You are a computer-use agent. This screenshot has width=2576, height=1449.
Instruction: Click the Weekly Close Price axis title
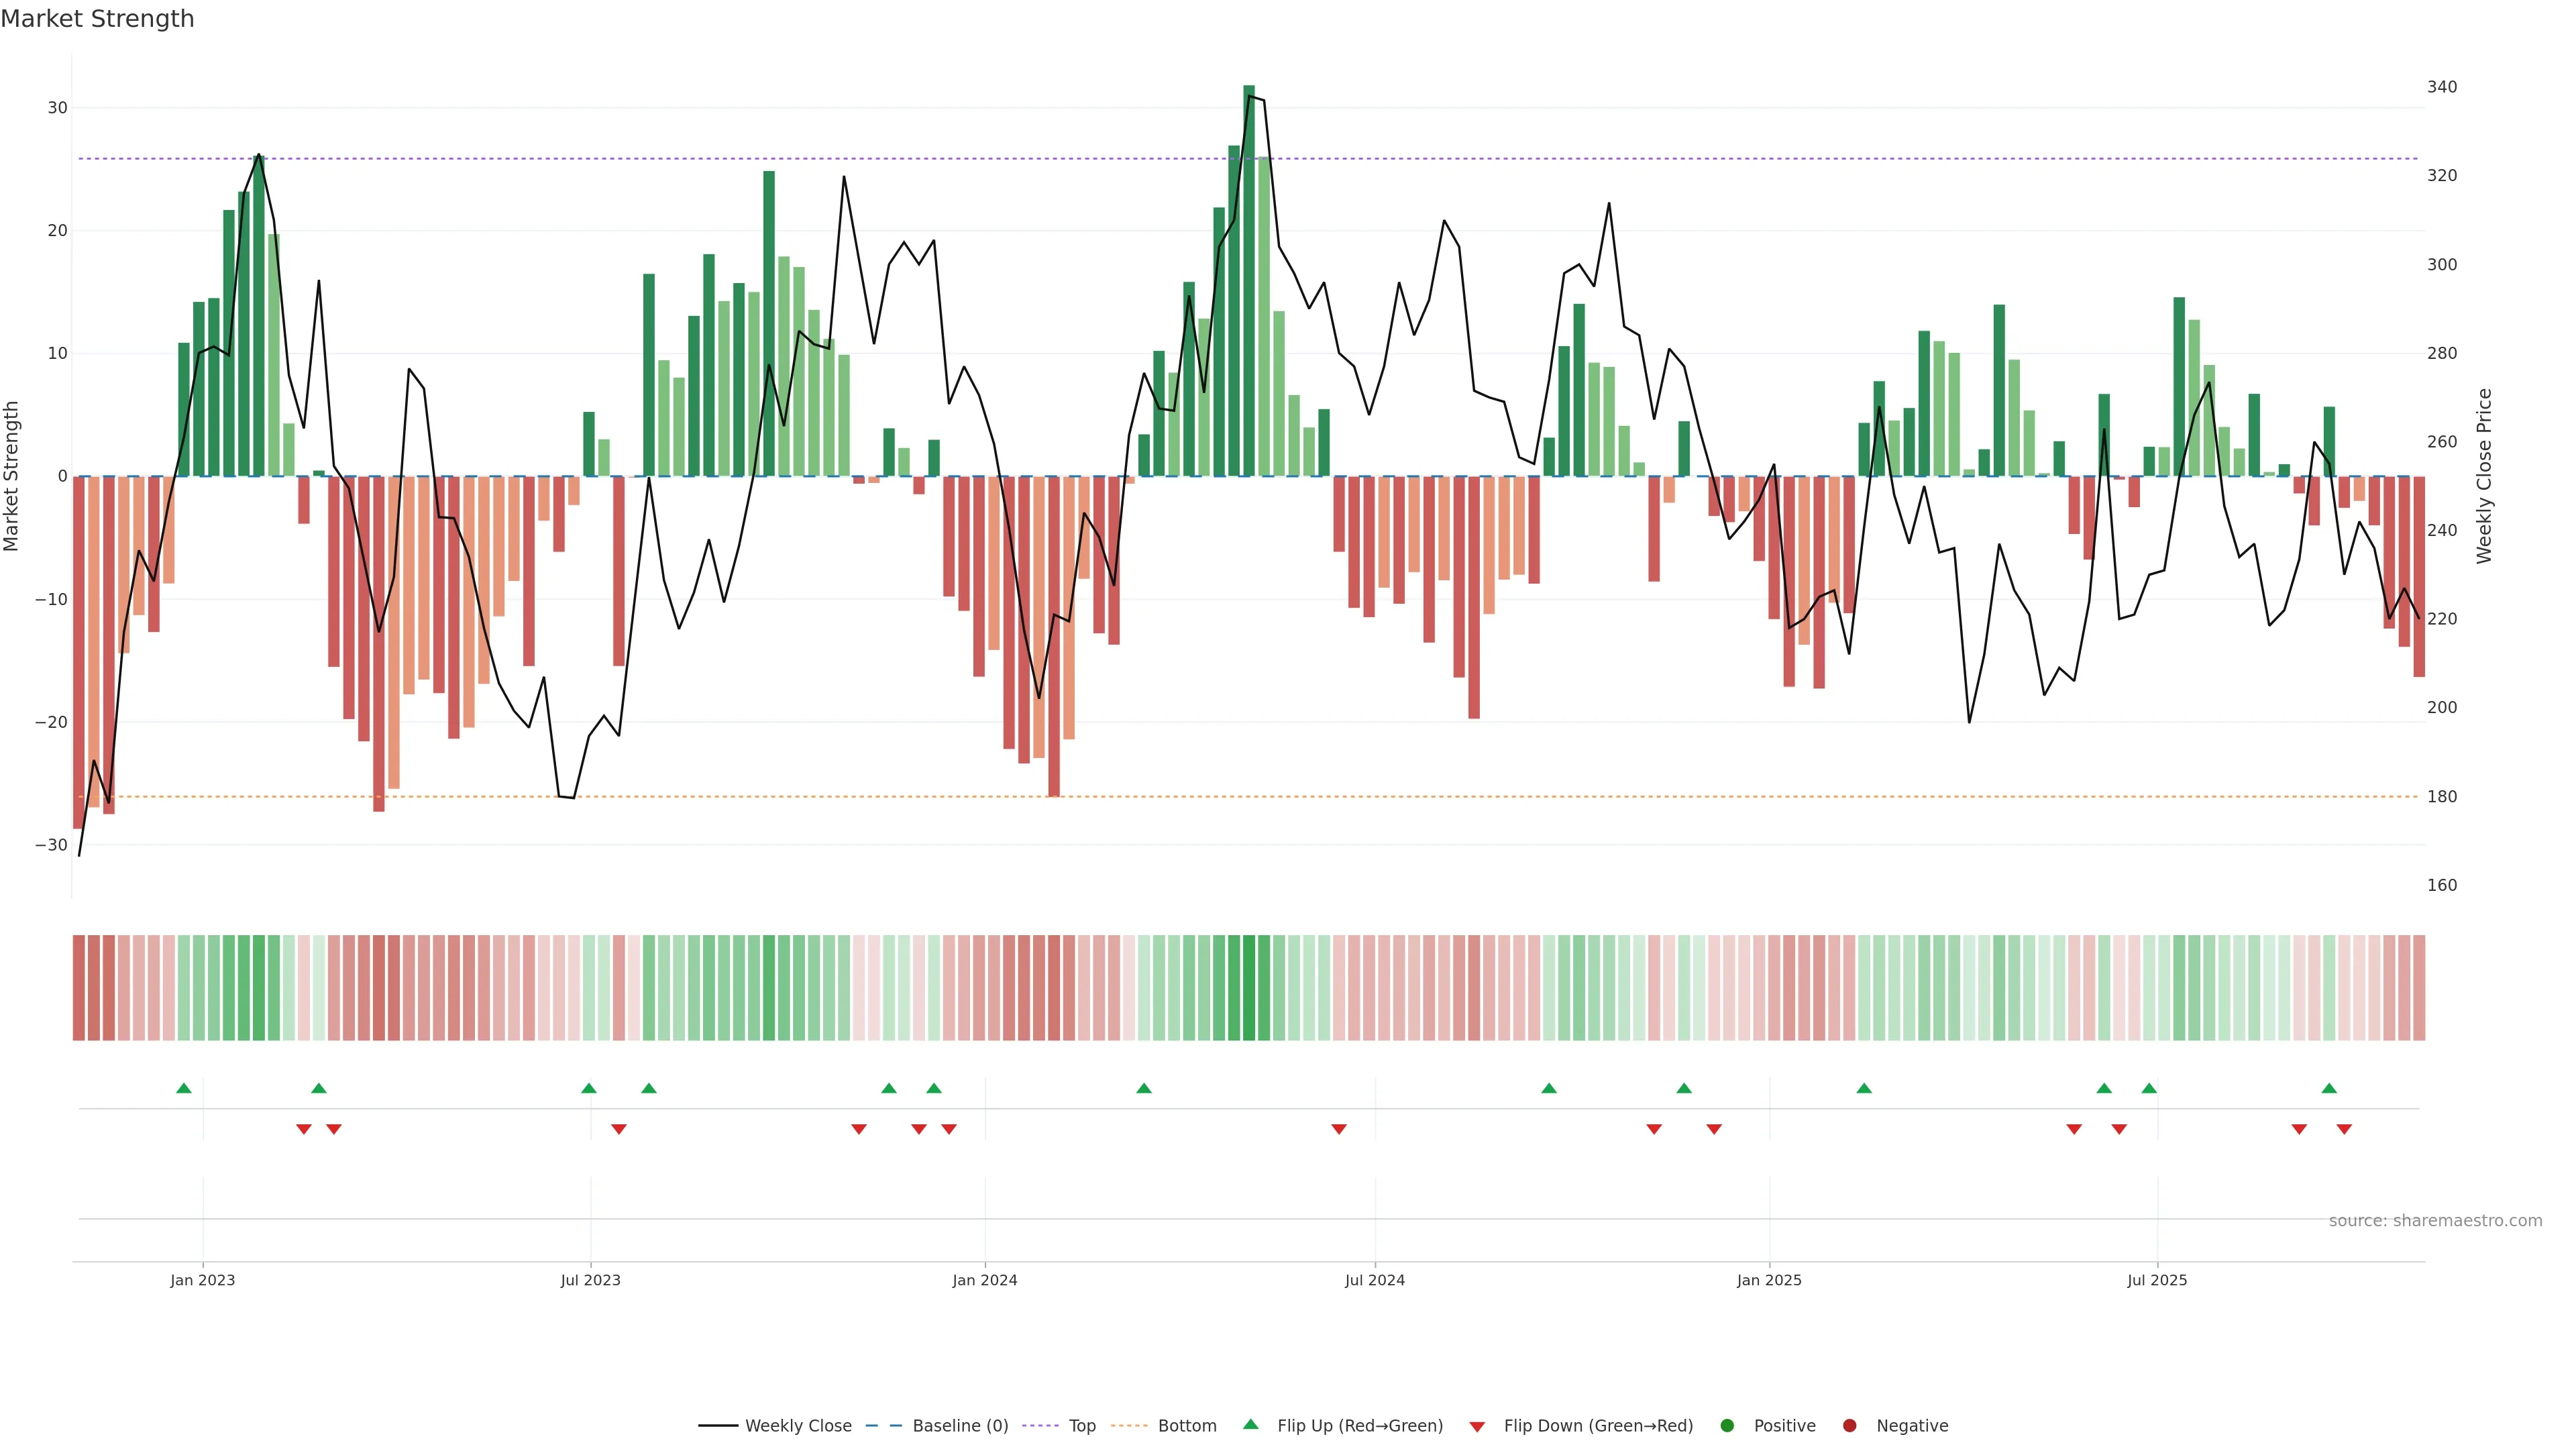[x=2484, y=476]
